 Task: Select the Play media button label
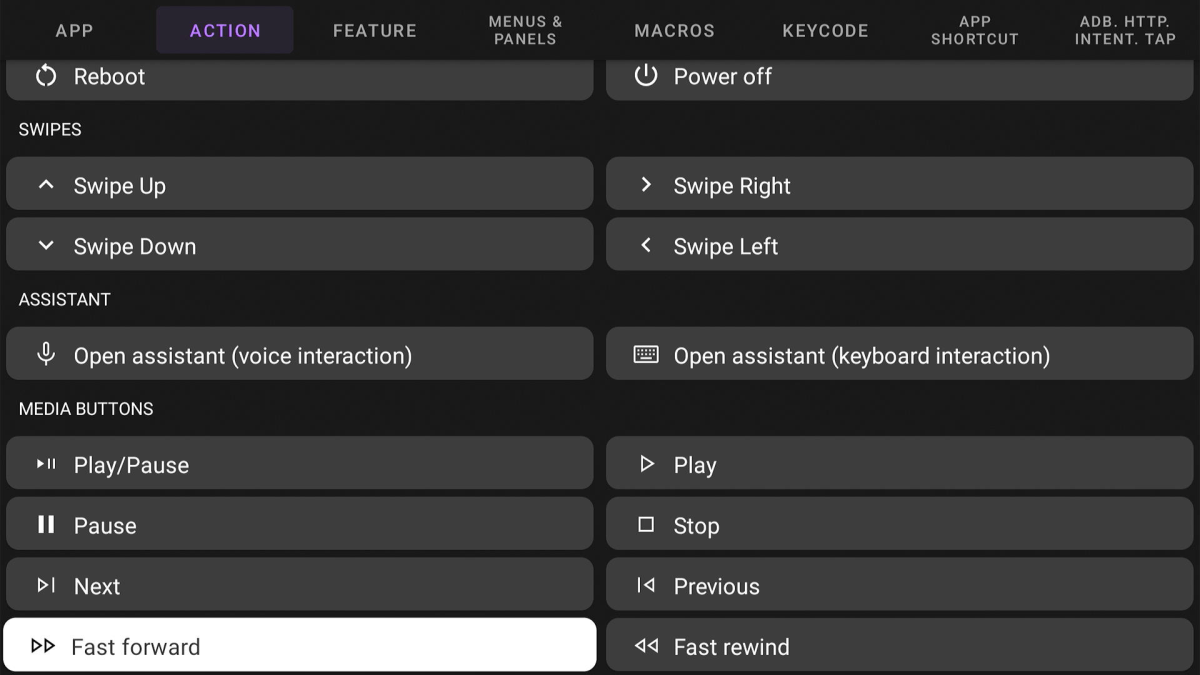[695, 465]
